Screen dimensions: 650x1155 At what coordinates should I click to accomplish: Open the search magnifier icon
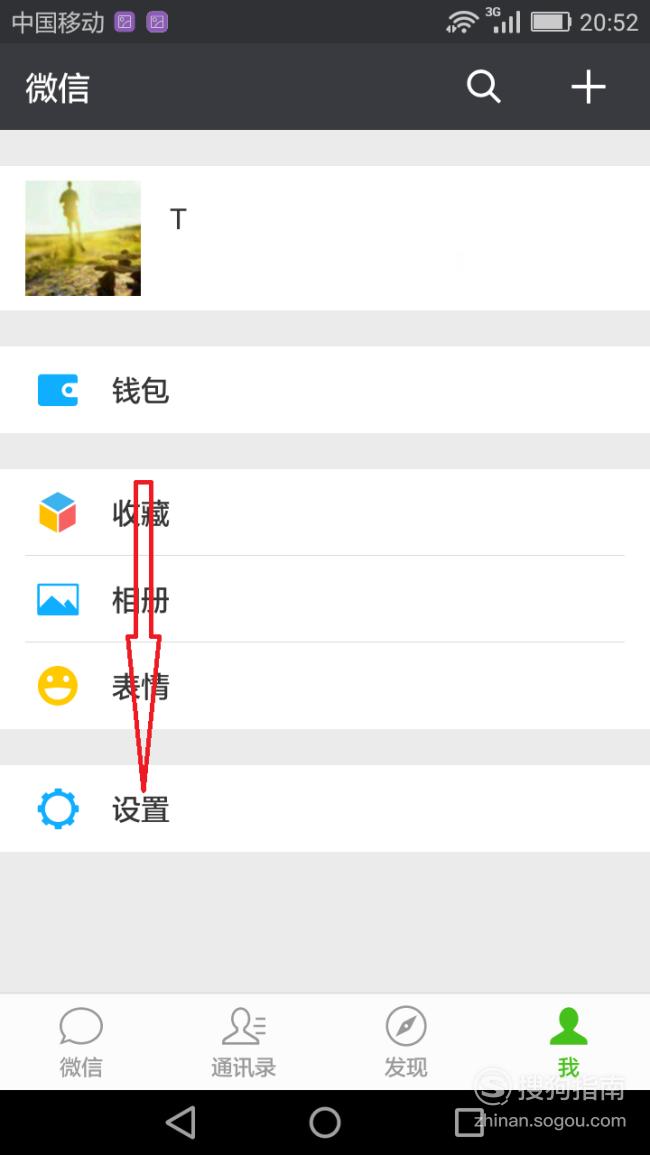tap(483, 87)
